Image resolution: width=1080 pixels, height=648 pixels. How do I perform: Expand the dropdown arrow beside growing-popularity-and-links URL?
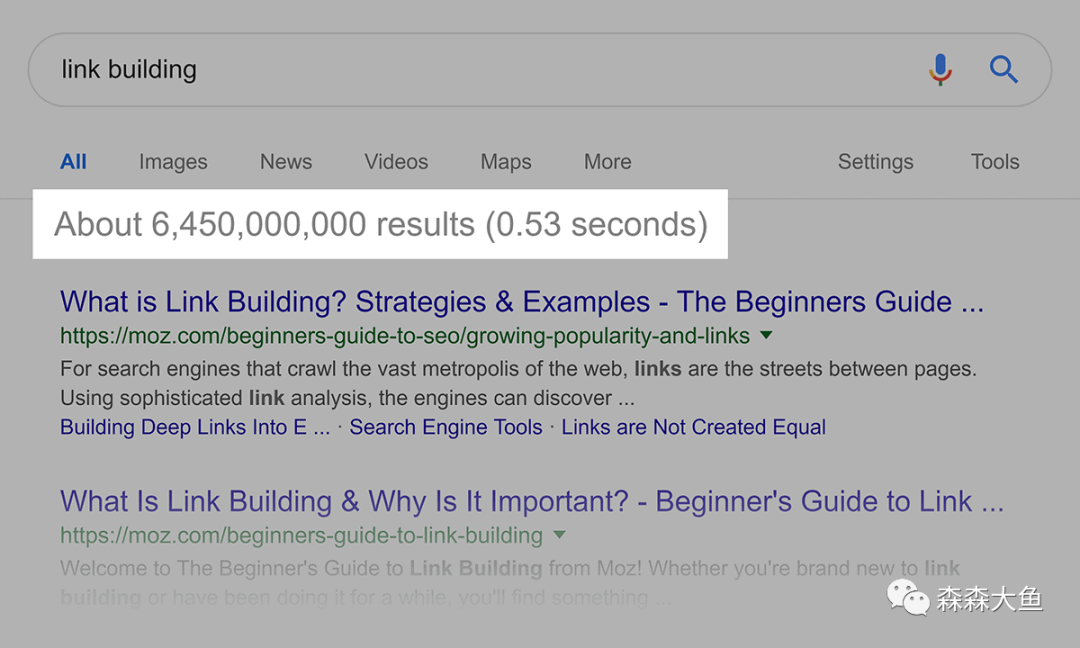pyautogui.click(x=766, y=335)
